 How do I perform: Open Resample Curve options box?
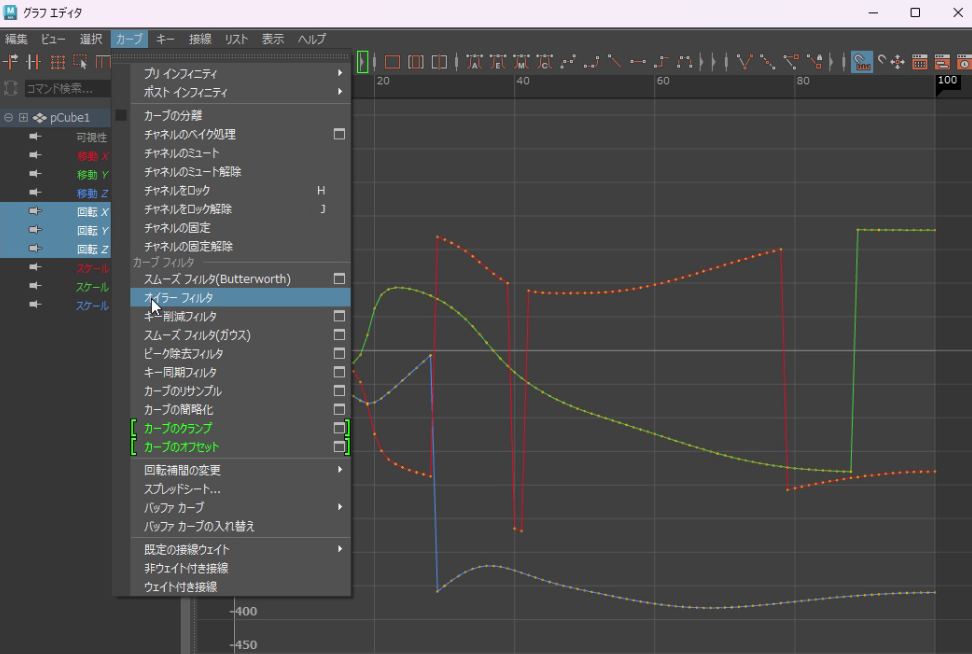click(339, 391)
